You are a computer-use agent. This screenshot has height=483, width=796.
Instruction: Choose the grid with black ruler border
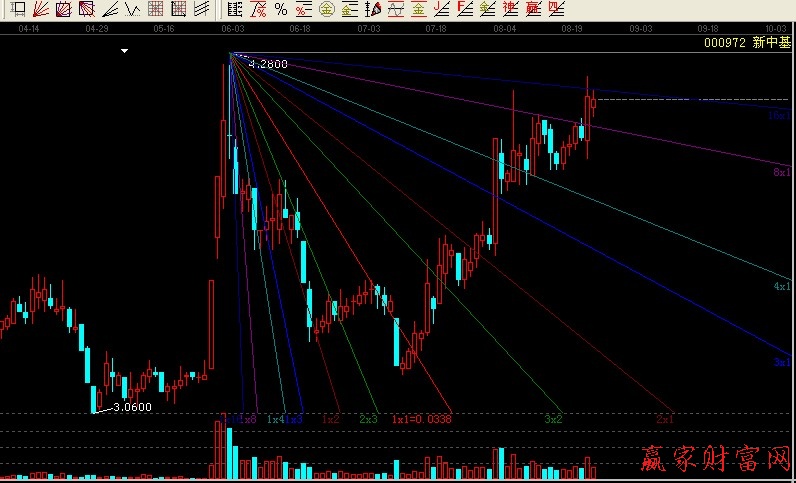tap(178, 10)
